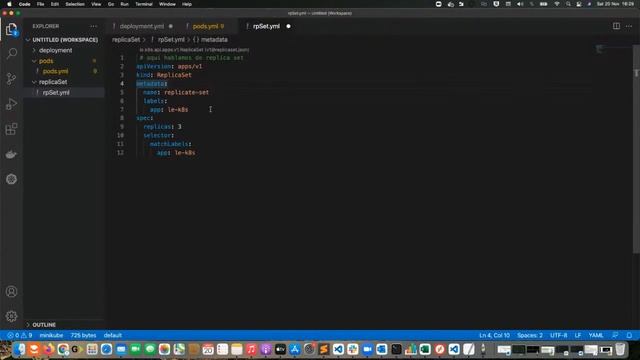640x360 pixels.
Task: Close rpSet.yml via unsaved dot
Action: click(289, 26)
